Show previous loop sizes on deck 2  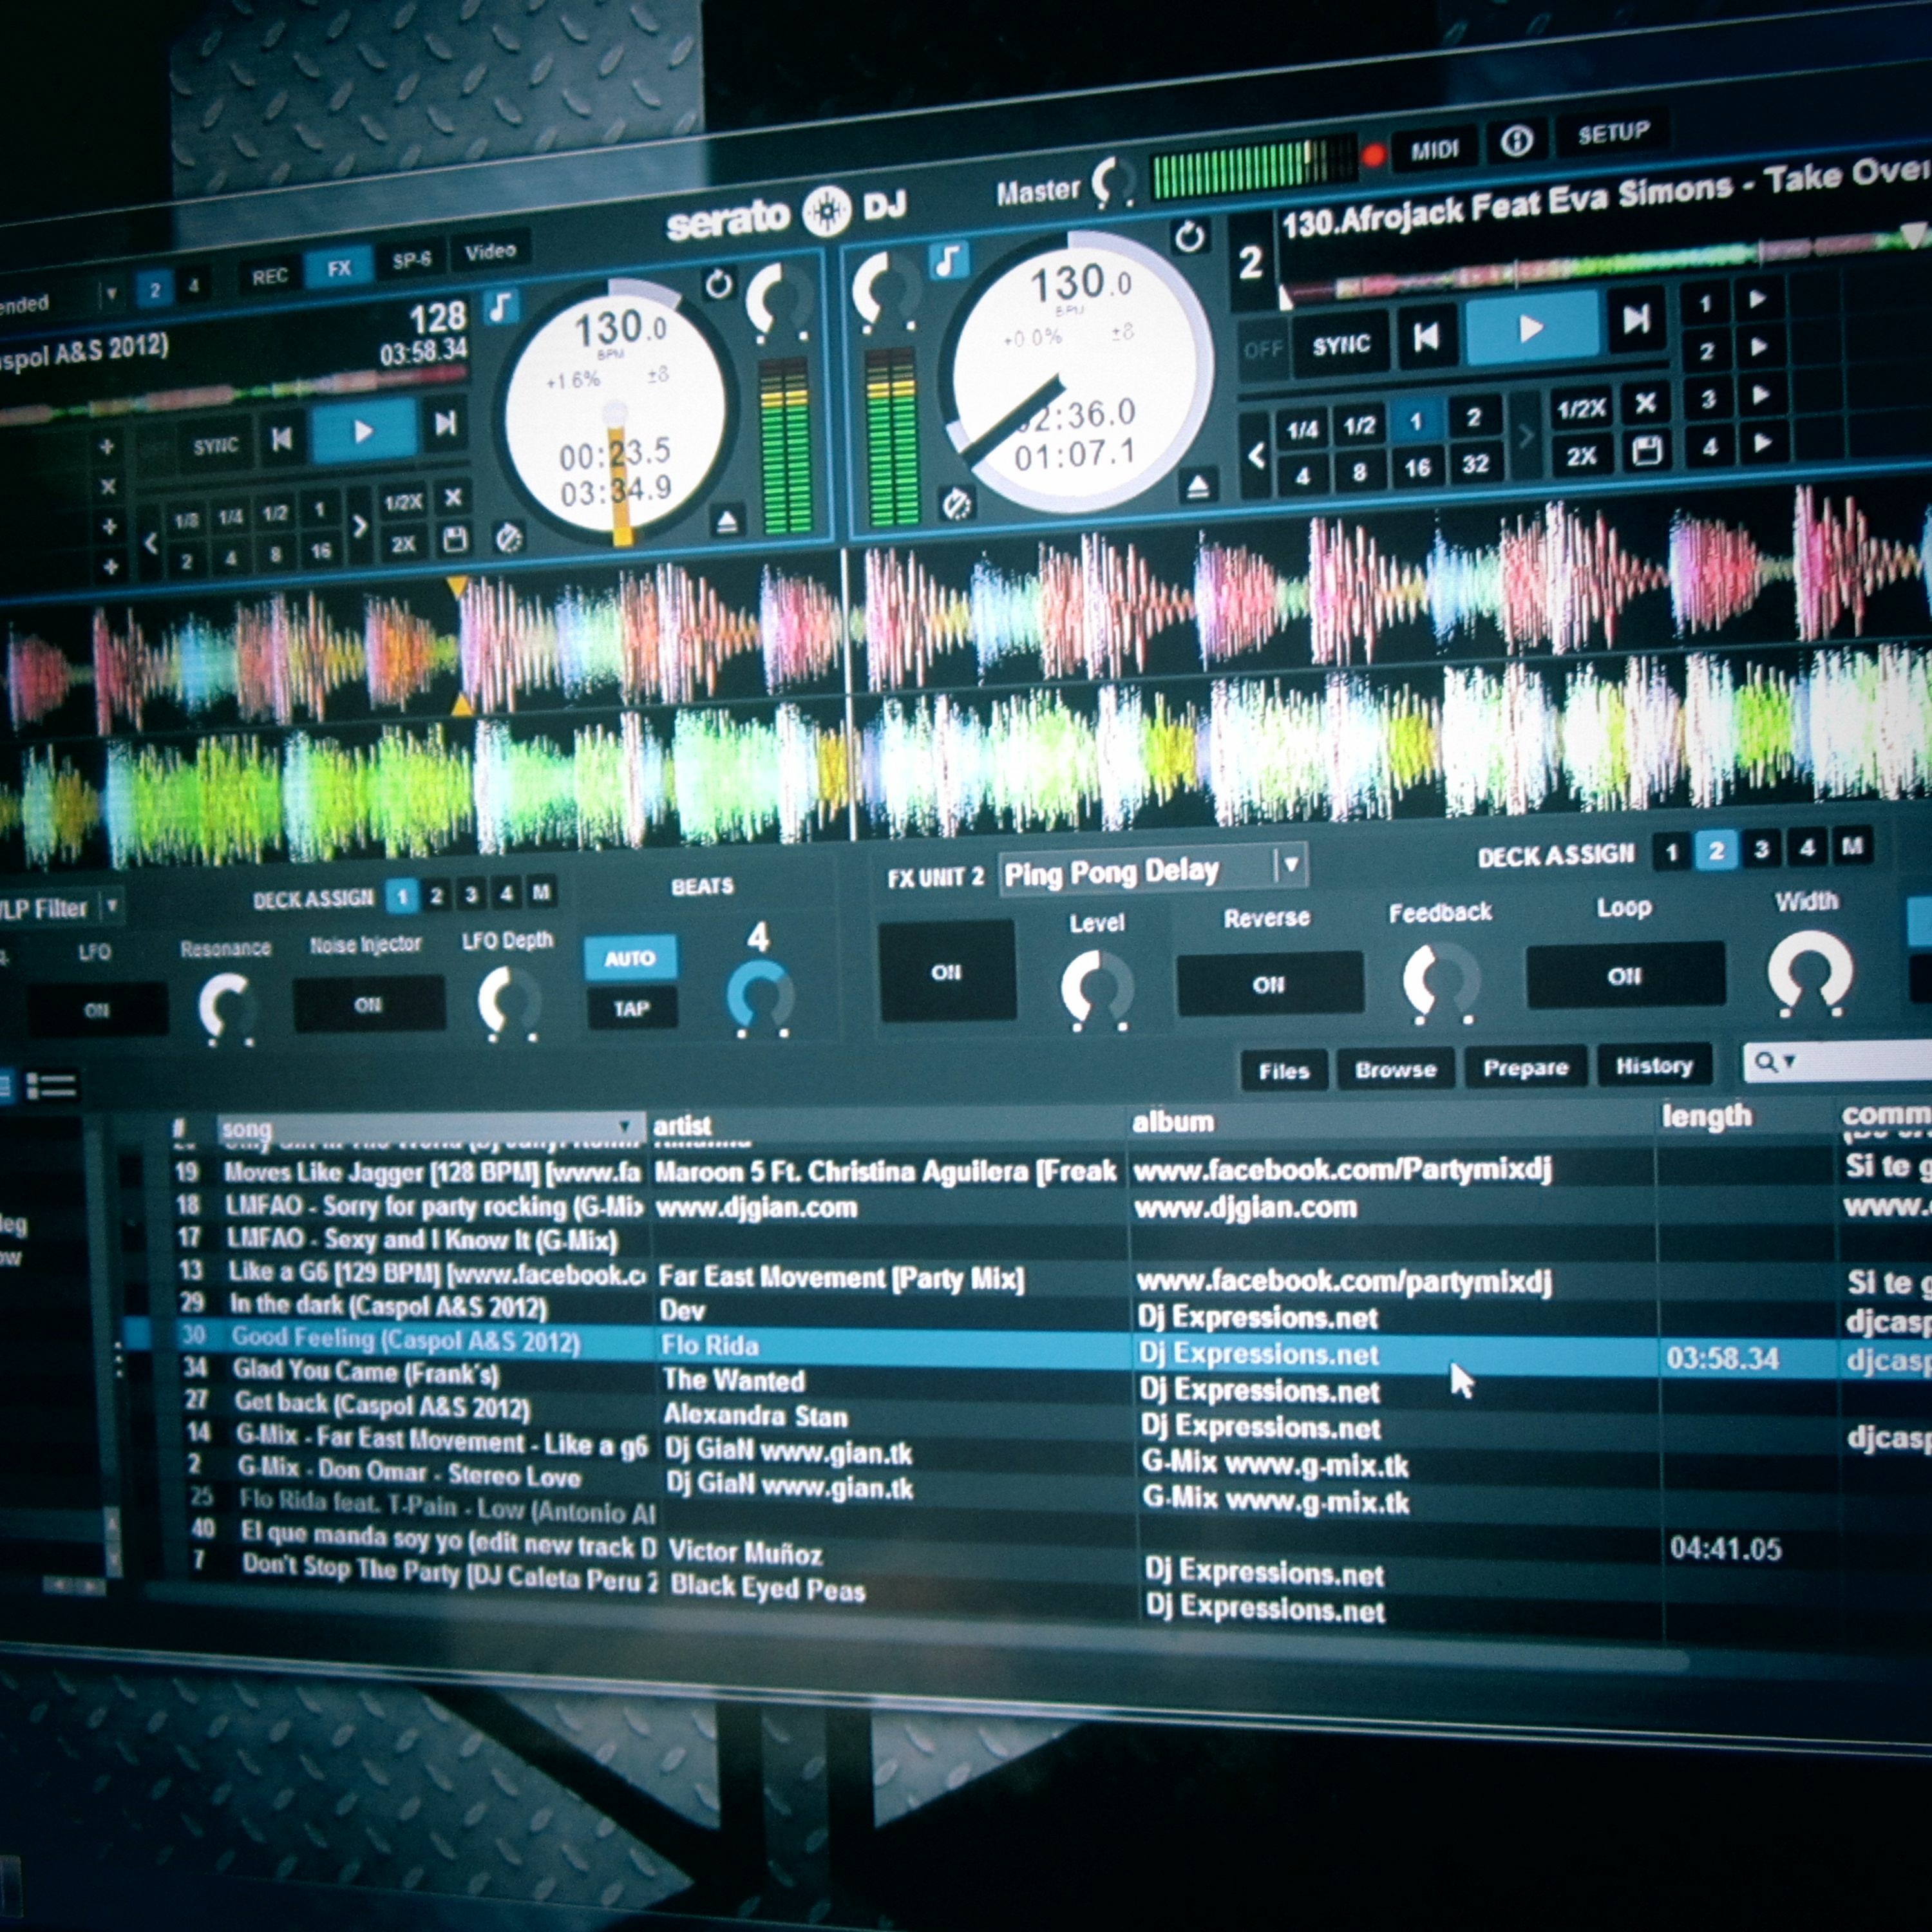point(1257,456)
